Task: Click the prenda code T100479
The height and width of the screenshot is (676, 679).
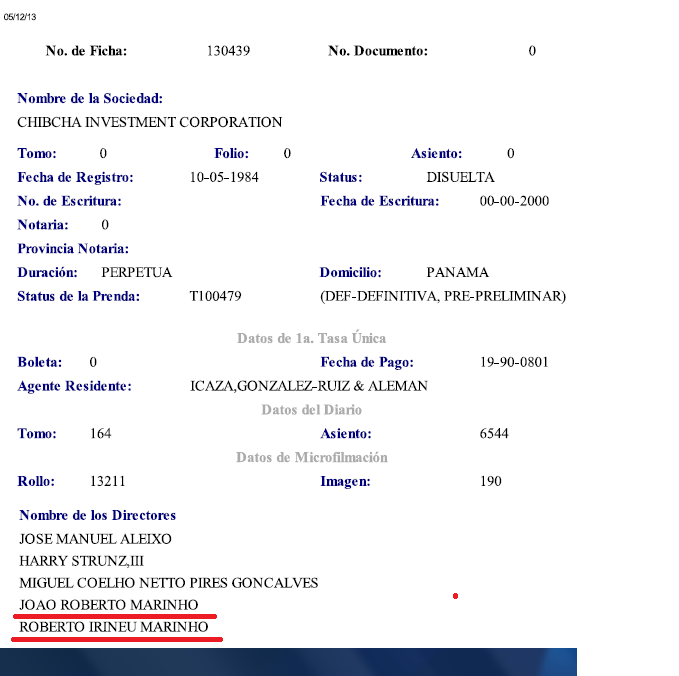Action: click(216, 296)
